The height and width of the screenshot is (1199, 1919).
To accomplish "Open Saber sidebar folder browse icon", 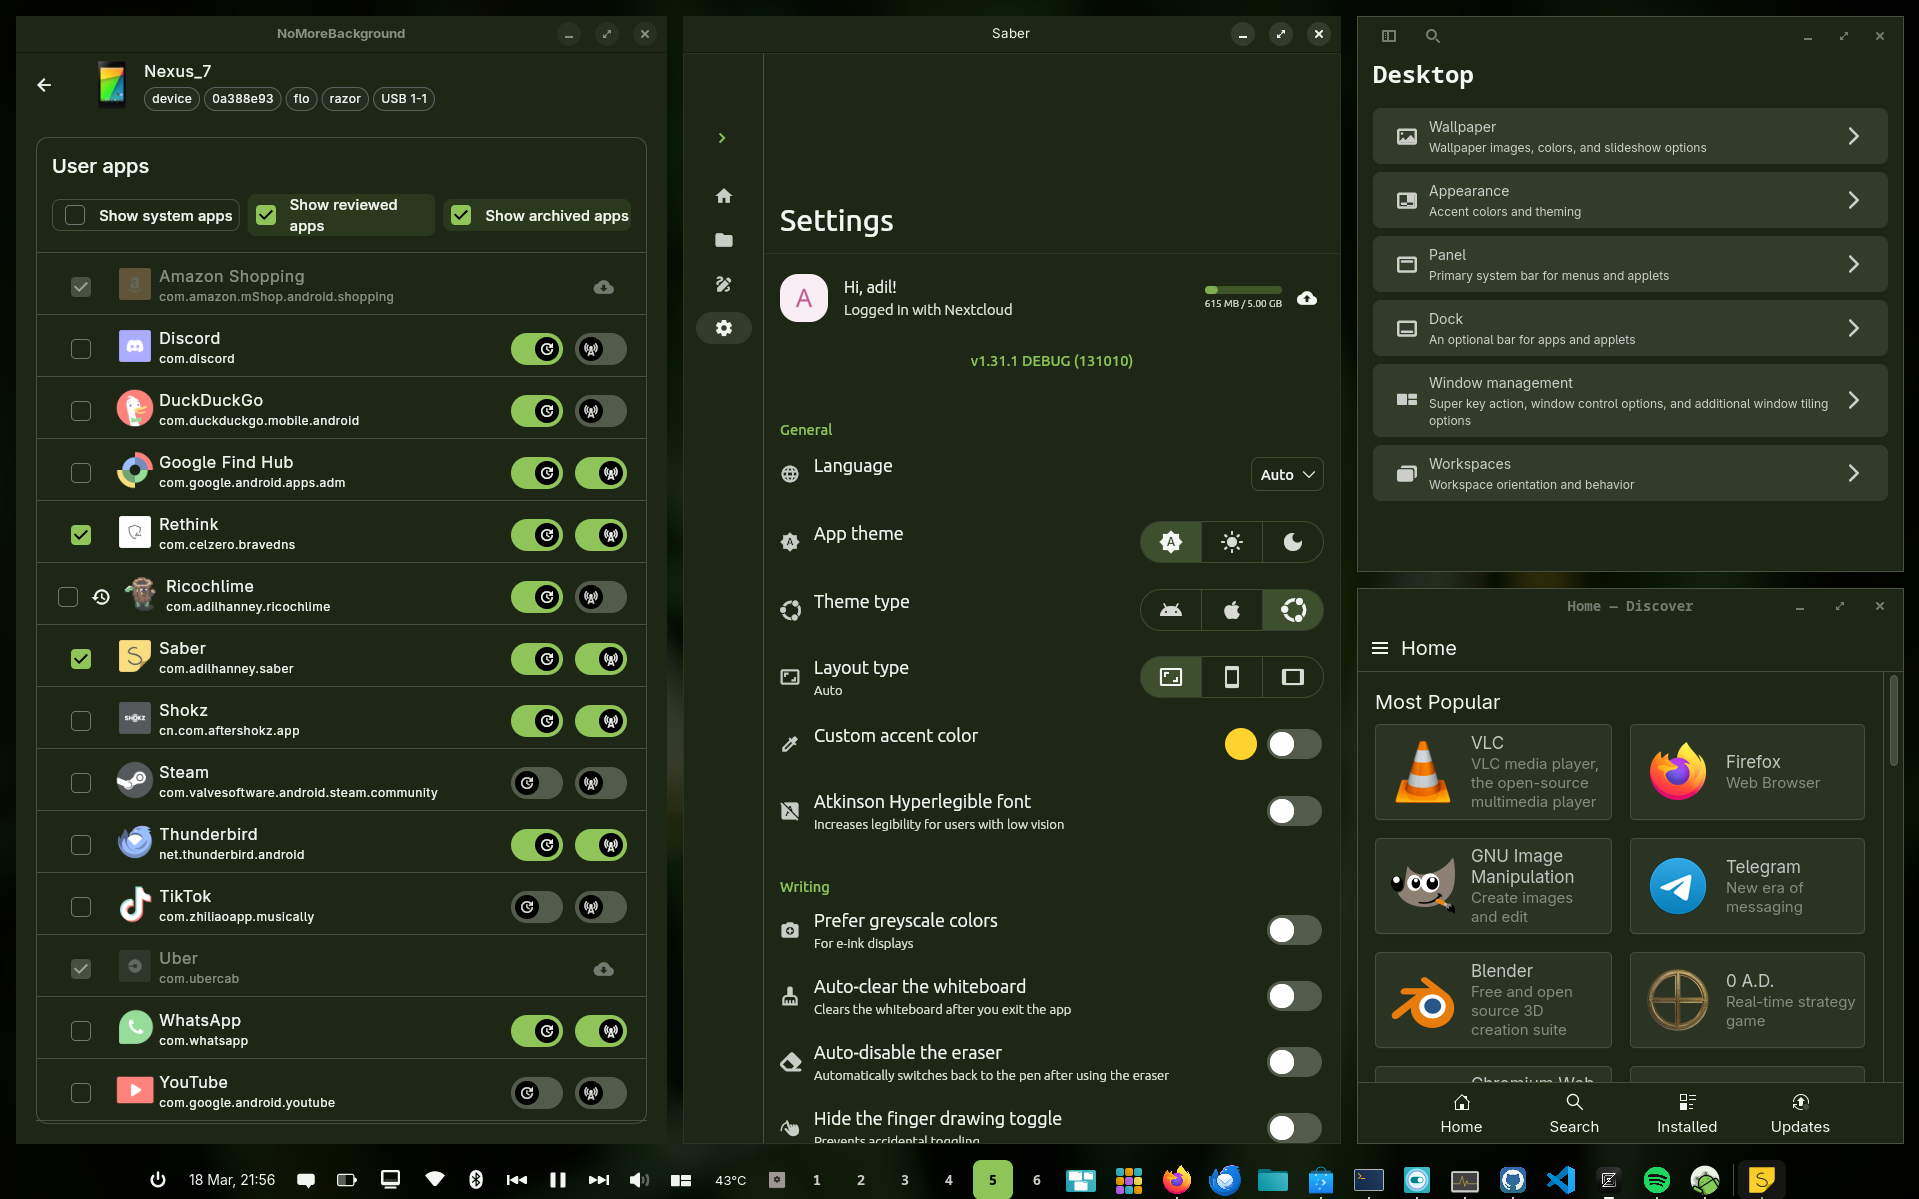I will (x=724, y=240).
